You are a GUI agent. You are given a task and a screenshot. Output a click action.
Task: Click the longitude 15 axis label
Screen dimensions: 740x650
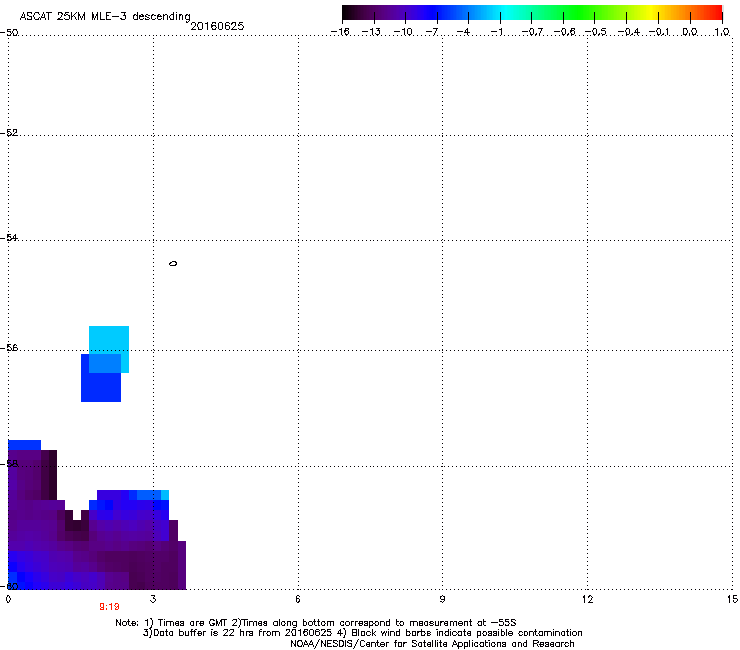click(x=732, y=599)
